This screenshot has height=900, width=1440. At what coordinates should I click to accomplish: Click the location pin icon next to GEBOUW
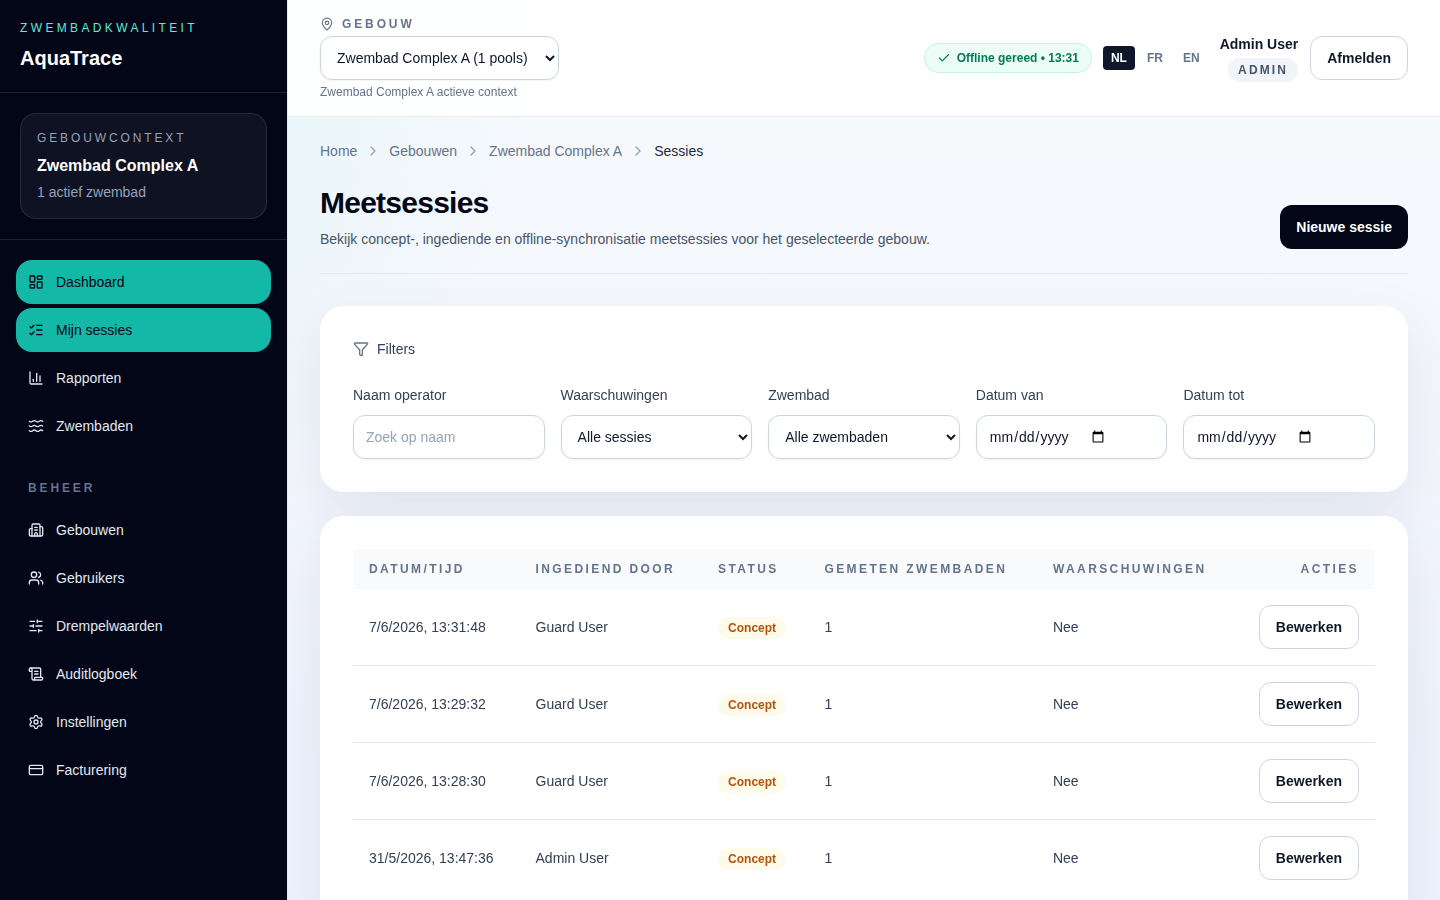pyautogui.click(x=327, y=24)
